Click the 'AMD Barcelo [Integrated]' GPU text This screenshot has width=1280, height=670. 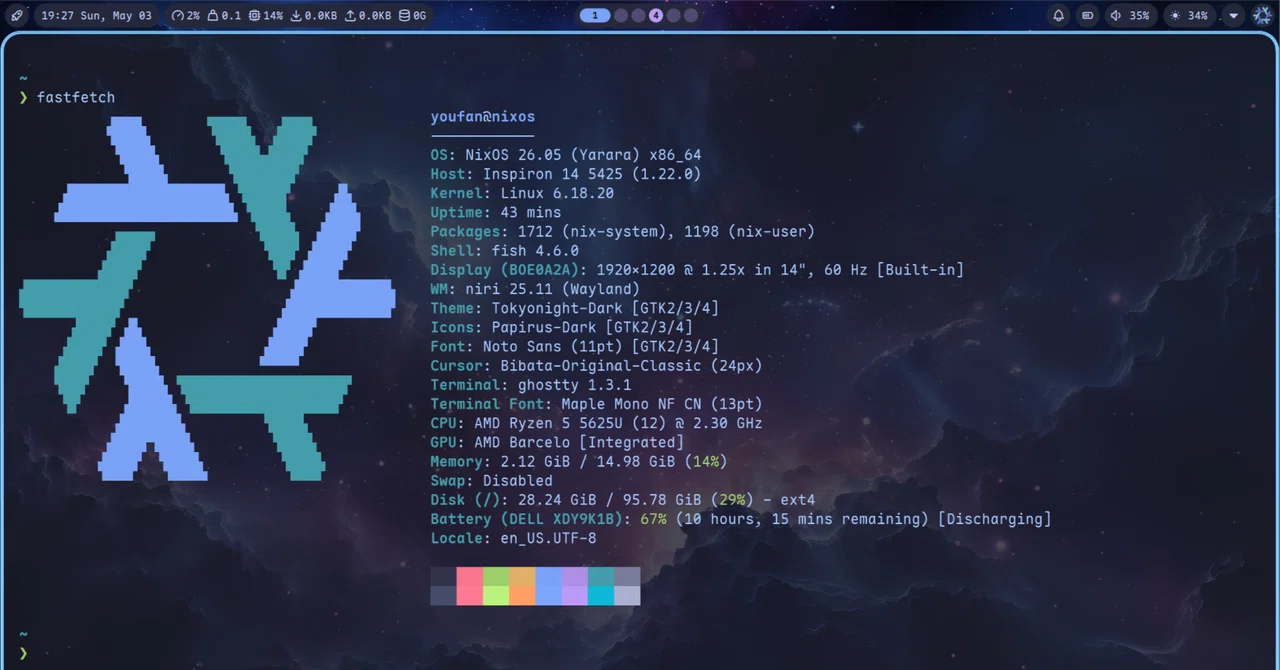pyautogui.click(x=579, y=442)
